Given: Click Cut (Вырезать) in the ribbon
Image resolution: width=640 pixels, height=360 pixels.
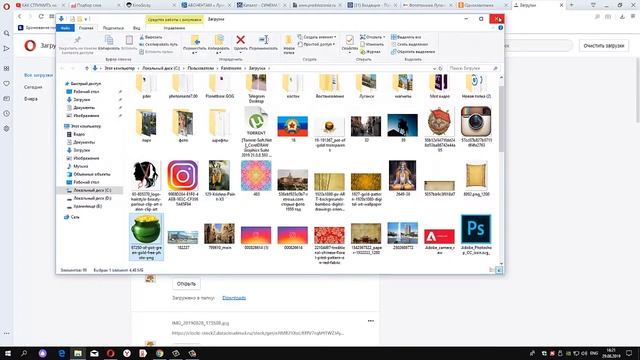Looking at the screenshot, I should (x=151, y=37).
